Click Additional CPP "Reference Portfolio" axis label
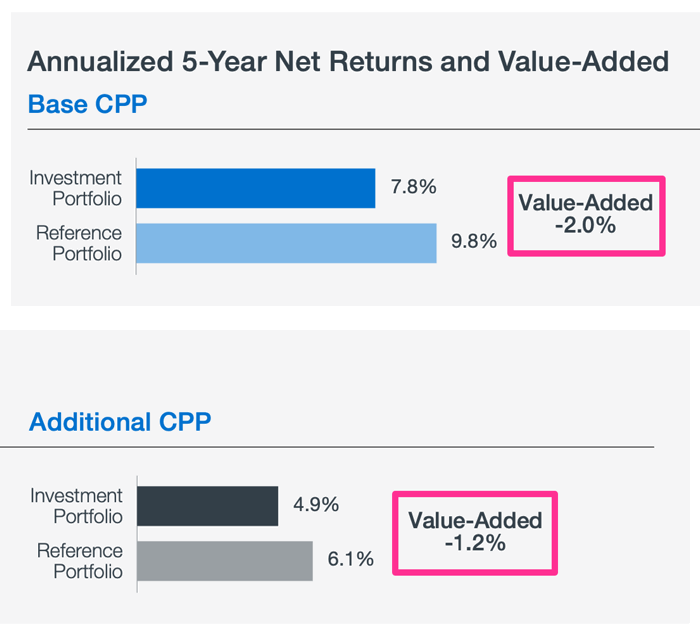This screenshot has width=700, height=636. tap(80, 561)
